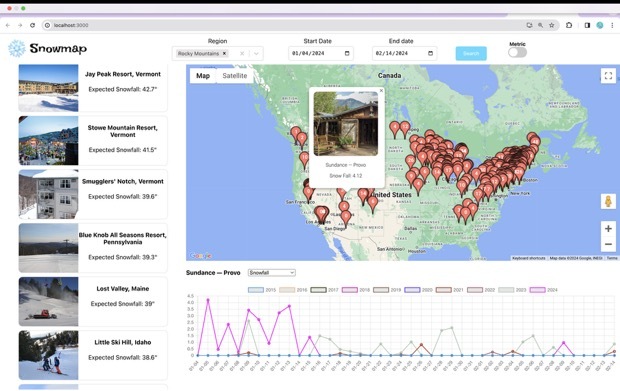Open the browser side panel icon
Viewport: 620px width, 391px height.
pos(587,25)
